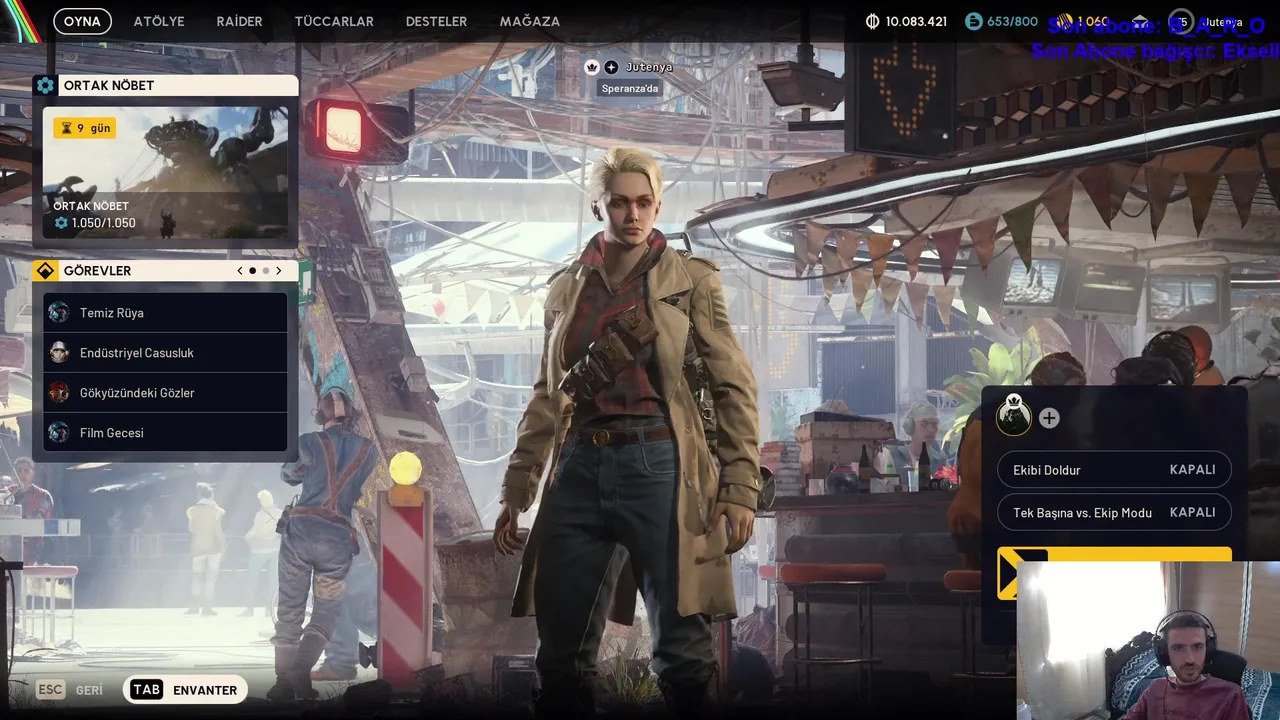Select the first quests page dot

pos(252,271)
